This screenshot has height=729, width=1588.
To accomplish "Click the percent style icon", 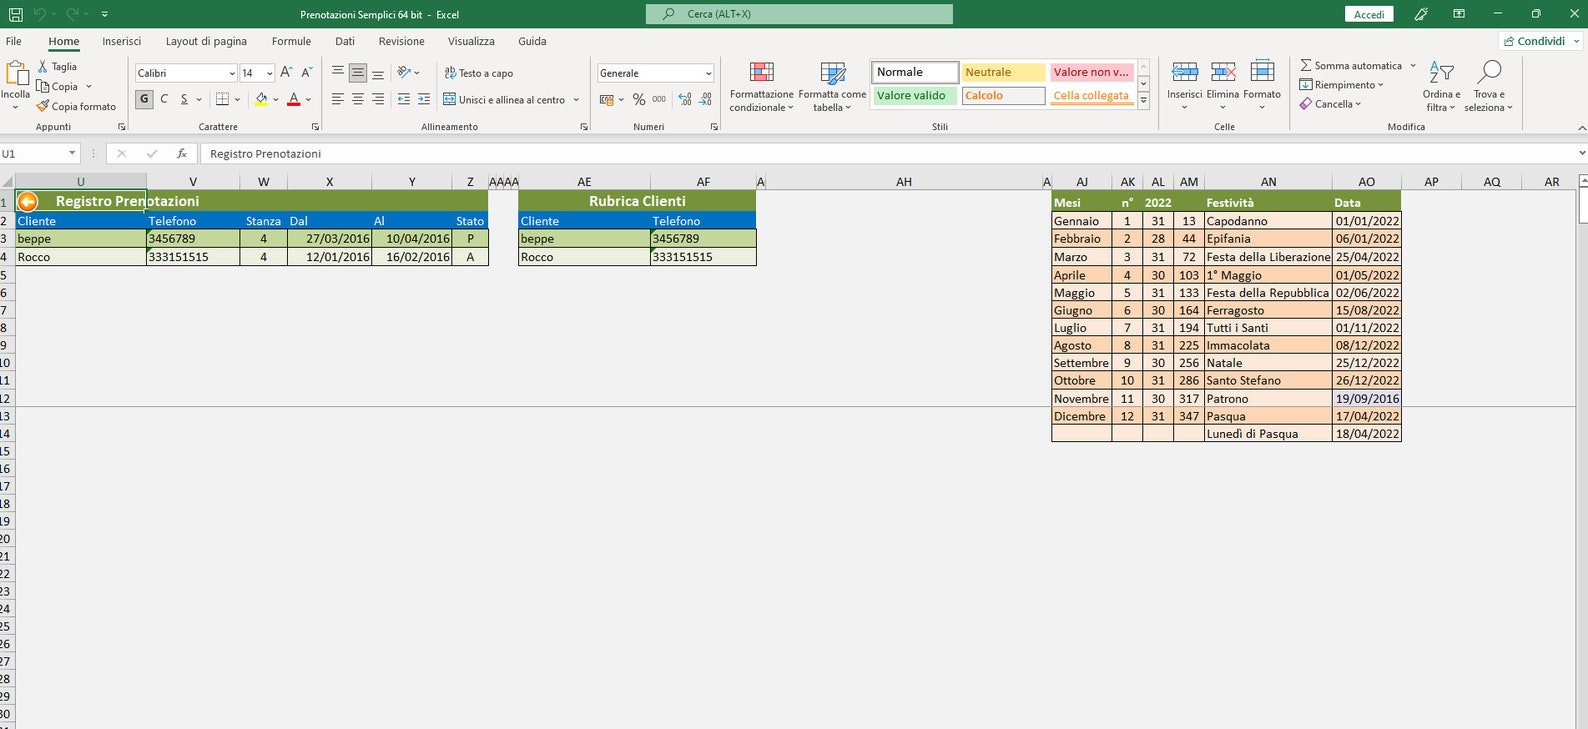I will [x=639, y=99].
